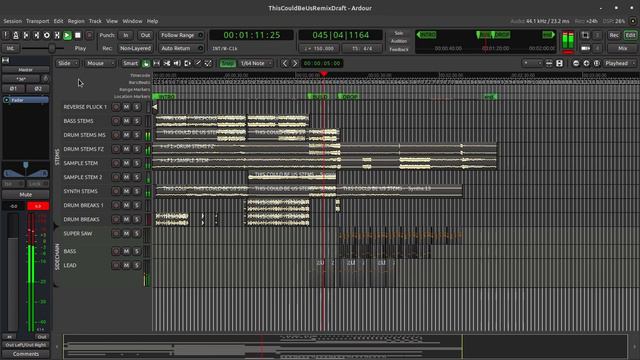Click the master strip gain fader
The width and height of the screenshot is (640, 360).
tap(13, 272)
